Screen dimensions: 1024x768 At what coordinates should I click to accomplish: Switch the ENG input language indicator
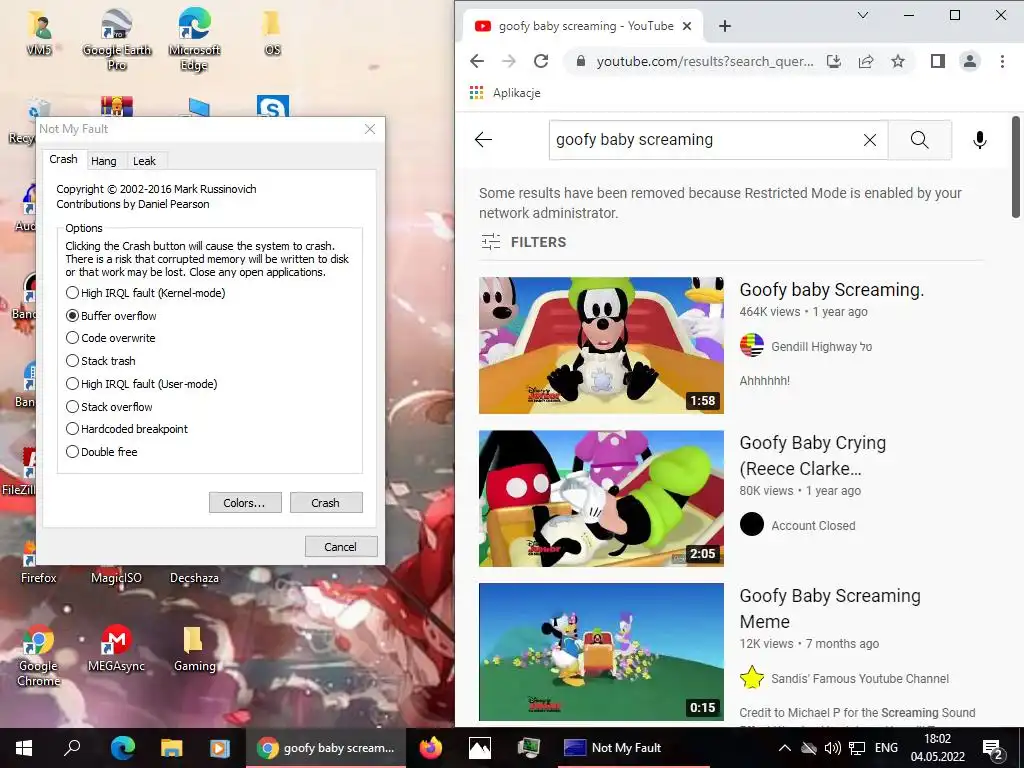(886, 748)
